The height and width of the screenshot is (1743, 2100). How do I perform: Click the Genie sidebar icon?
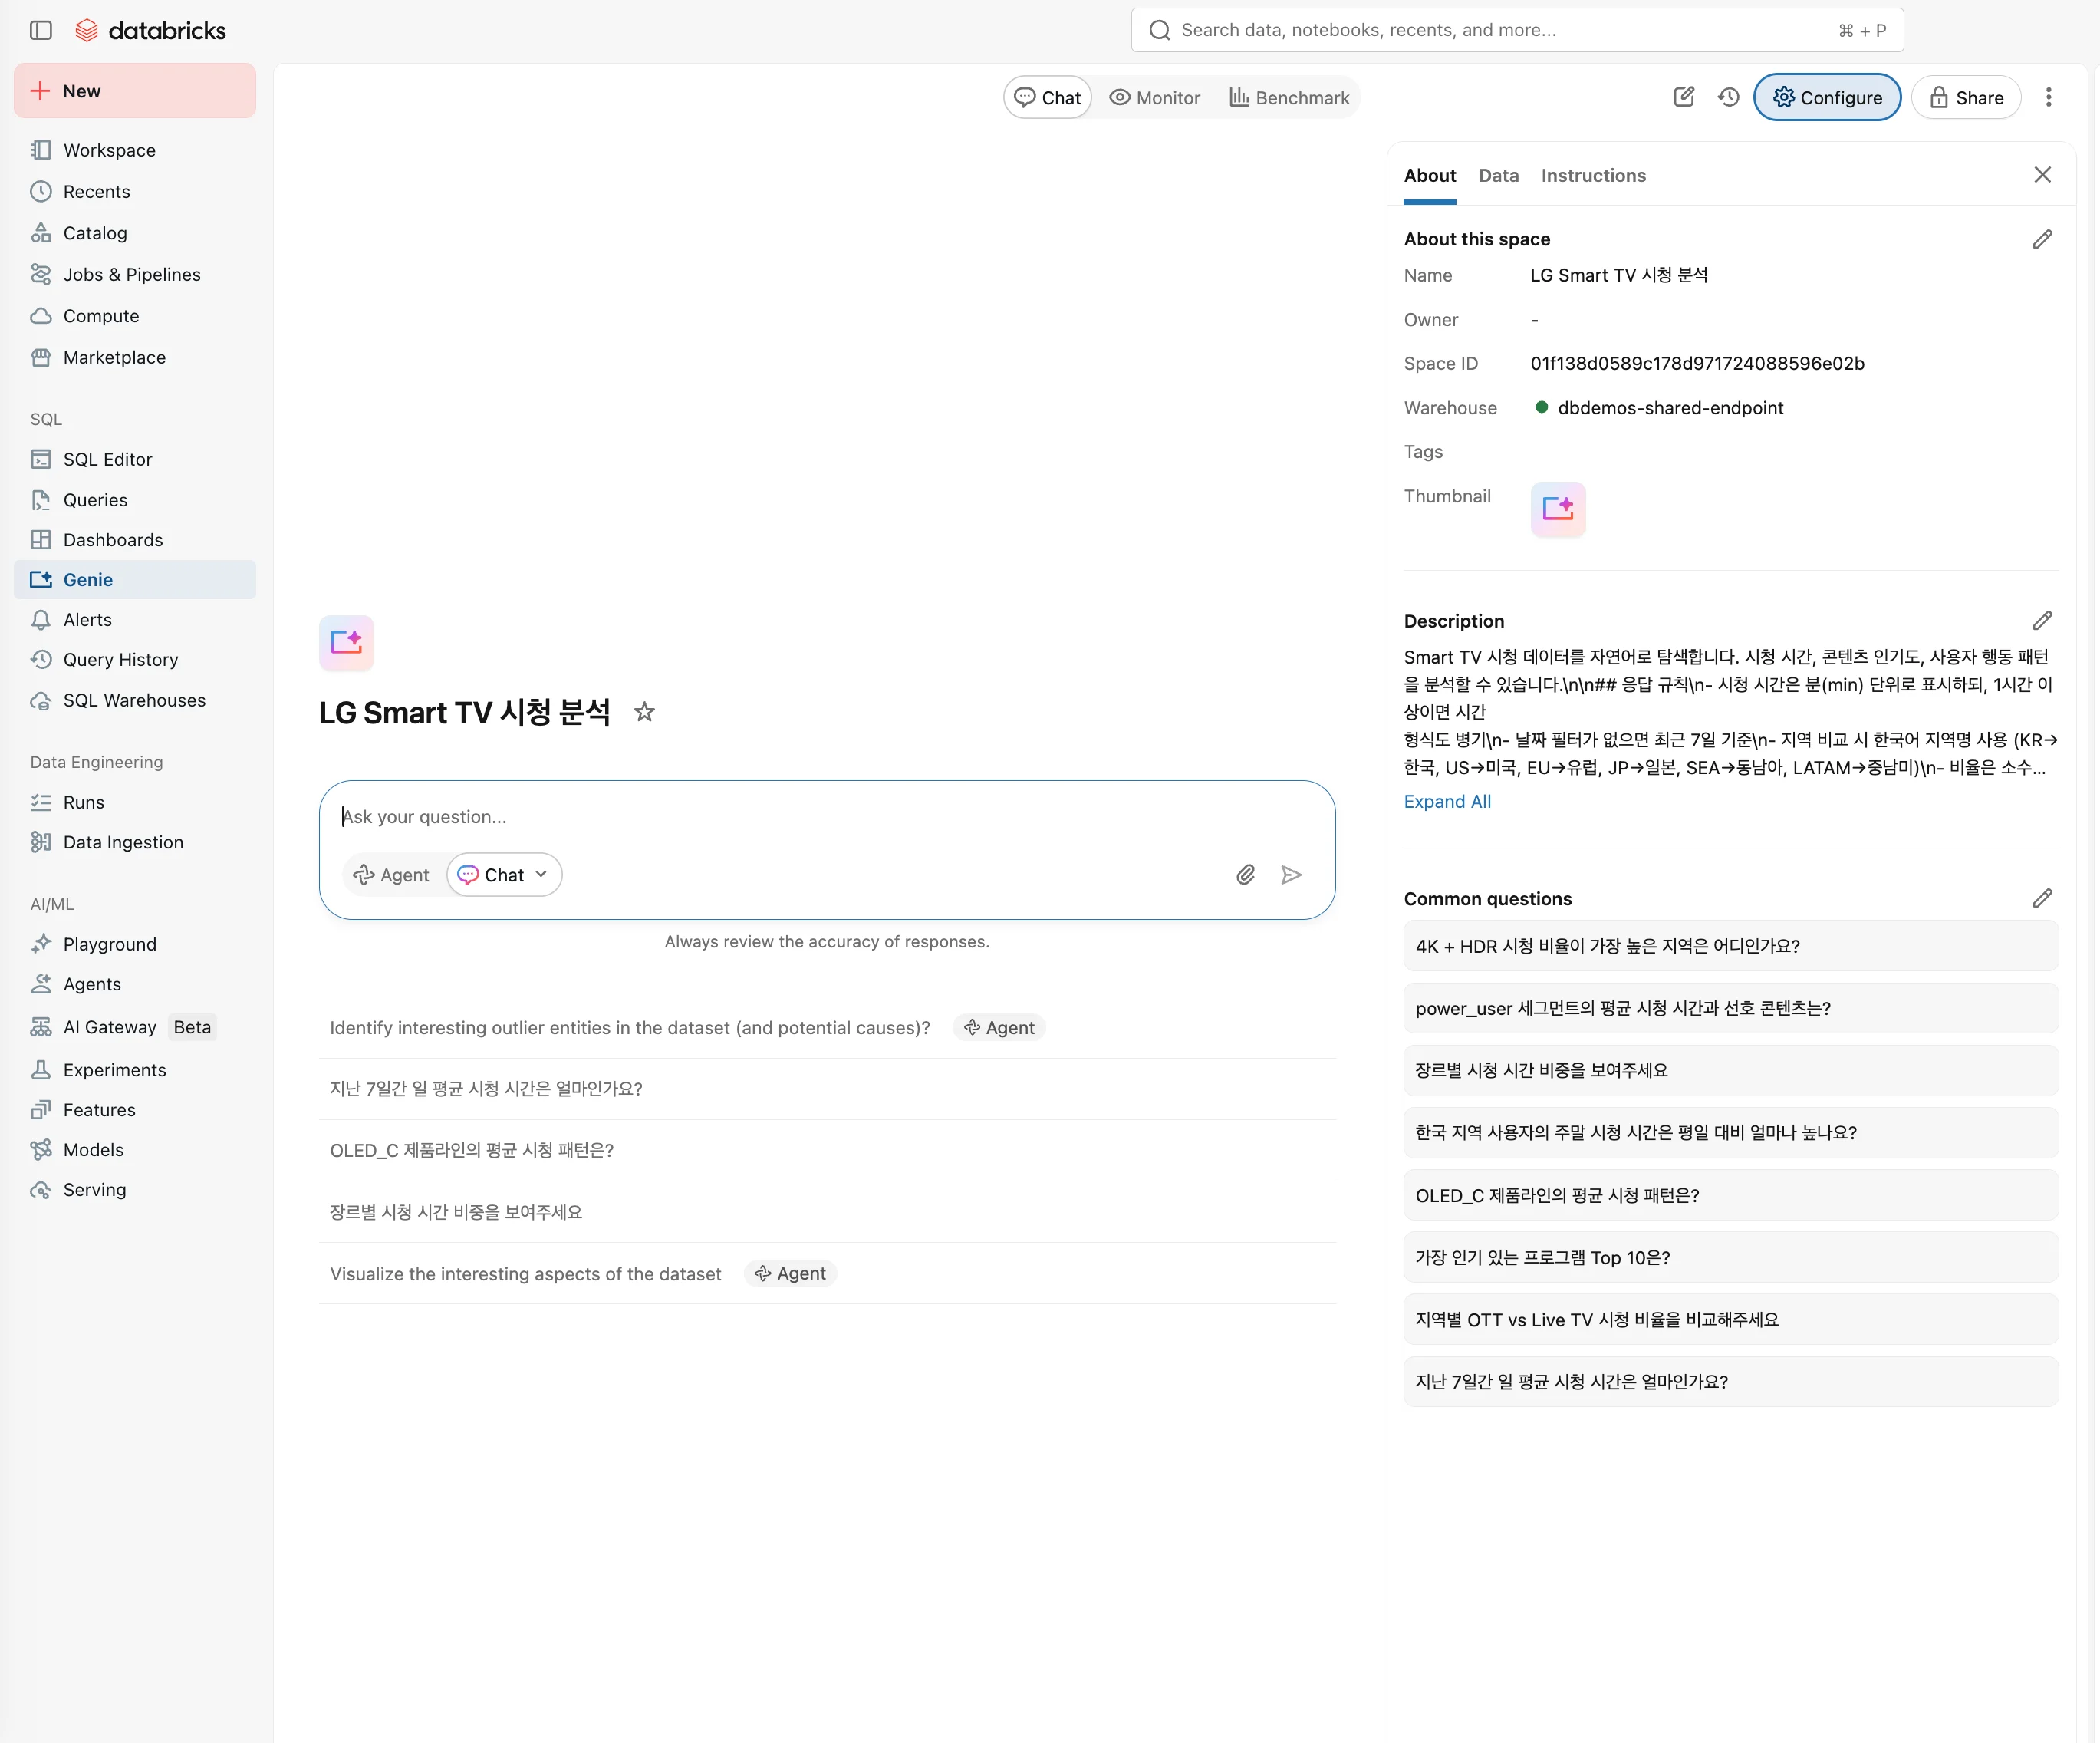41,580
